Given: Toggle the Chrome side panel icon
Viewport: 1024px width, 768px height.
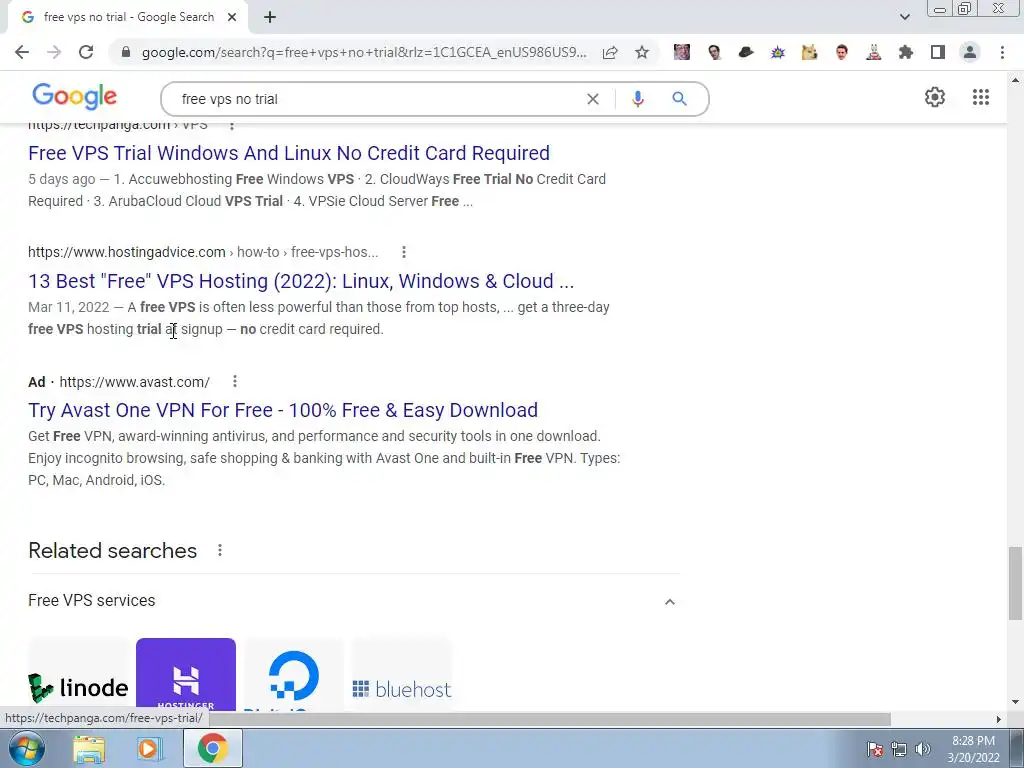Looking at the screenshot, I should pyautogui.click(x=938, y=52).
